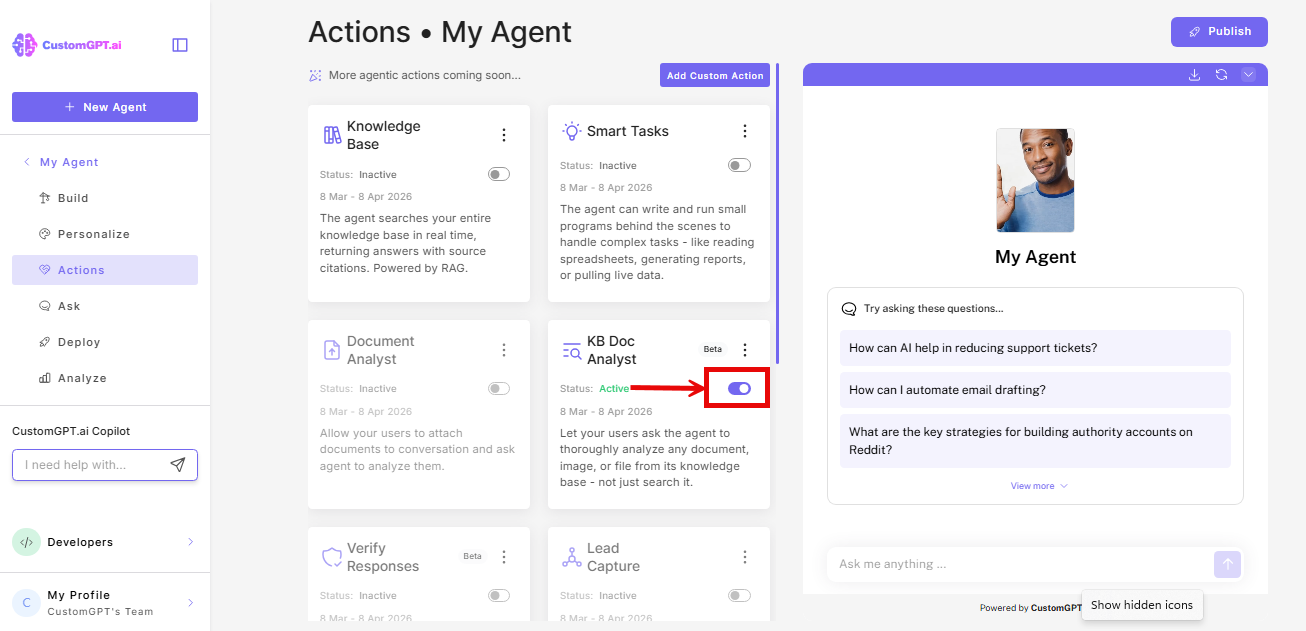Select the Smart Tasks lightbulb icon
Screen dimensions: 1306x631
point(571,130)
